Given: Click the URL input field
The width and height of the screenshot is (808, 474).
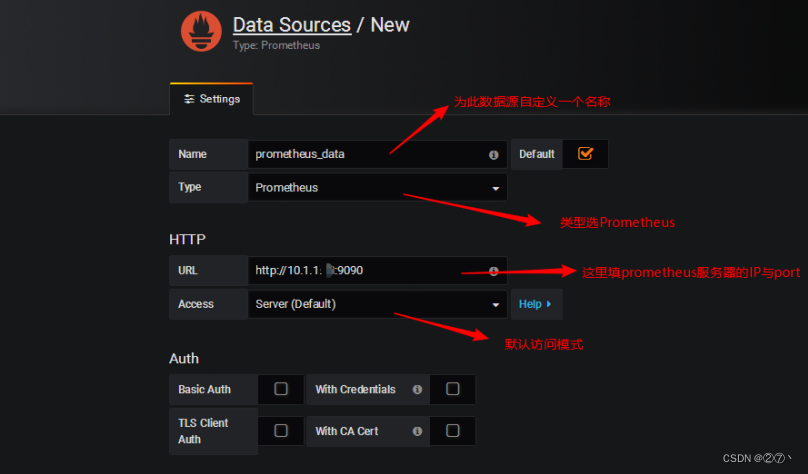Looking at the screenshot, I should pos(378,270).
